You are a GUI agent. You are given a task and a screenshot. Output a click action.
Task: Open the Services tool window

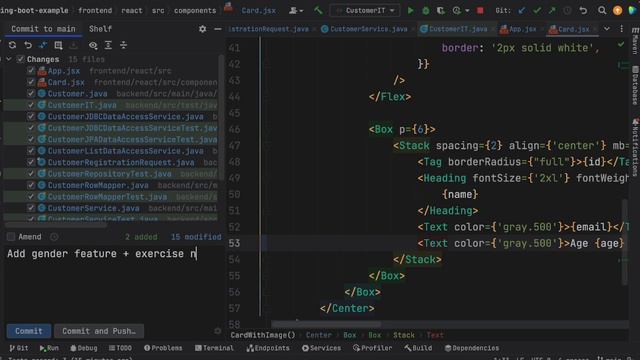[321, 348]
